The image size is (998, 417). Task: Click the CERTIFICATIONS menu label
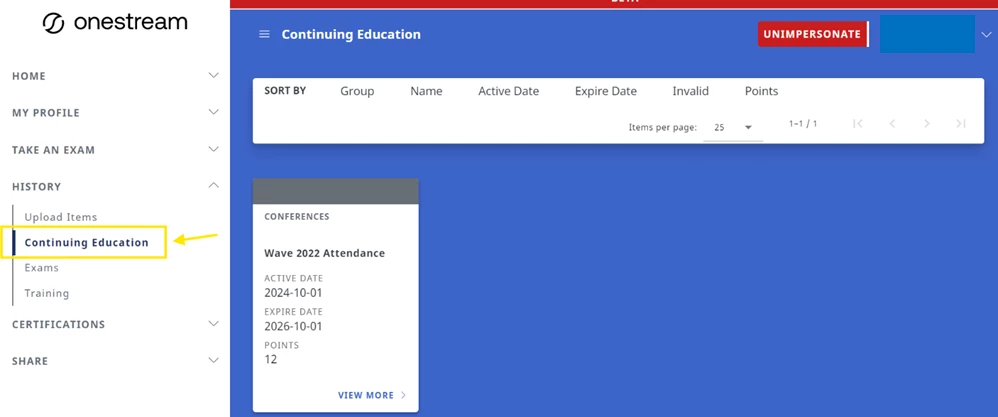59,324
